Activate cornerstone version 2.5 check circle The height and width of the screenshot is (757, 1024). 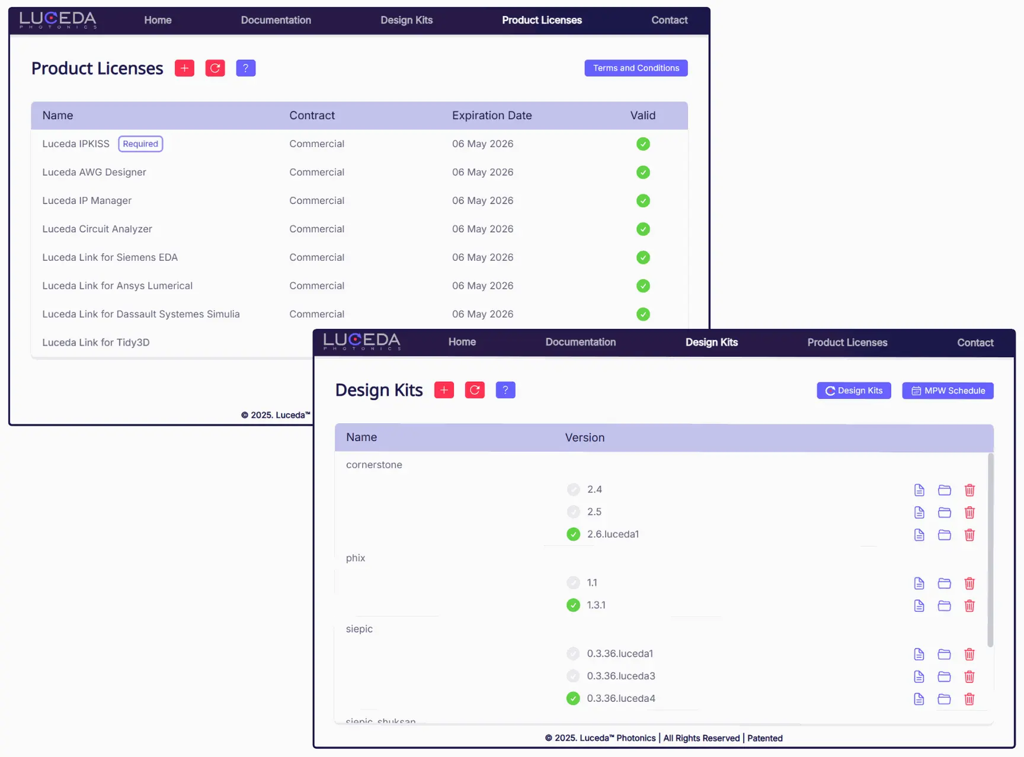pyautogui.click(x=573, y=511)
